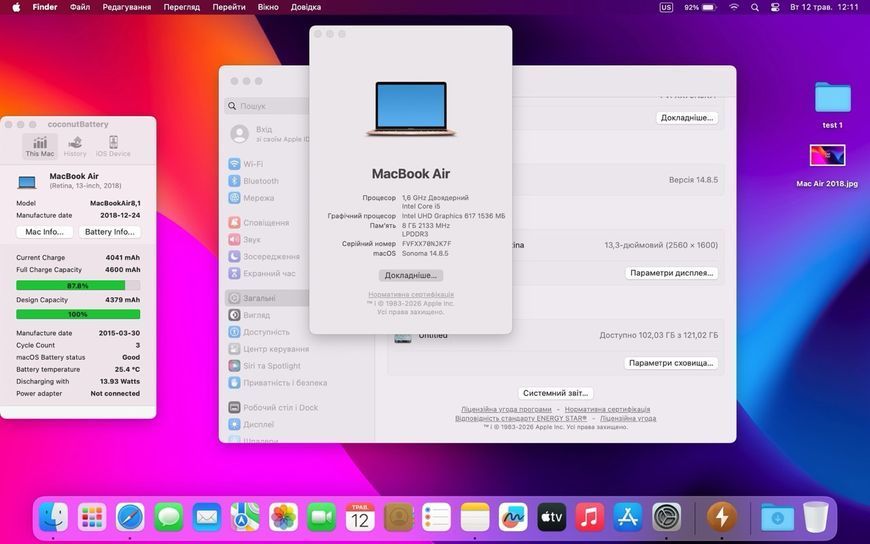Screen dimensions: 870x544
Task: Open Trash in the Dock
Action: point(816,517)
